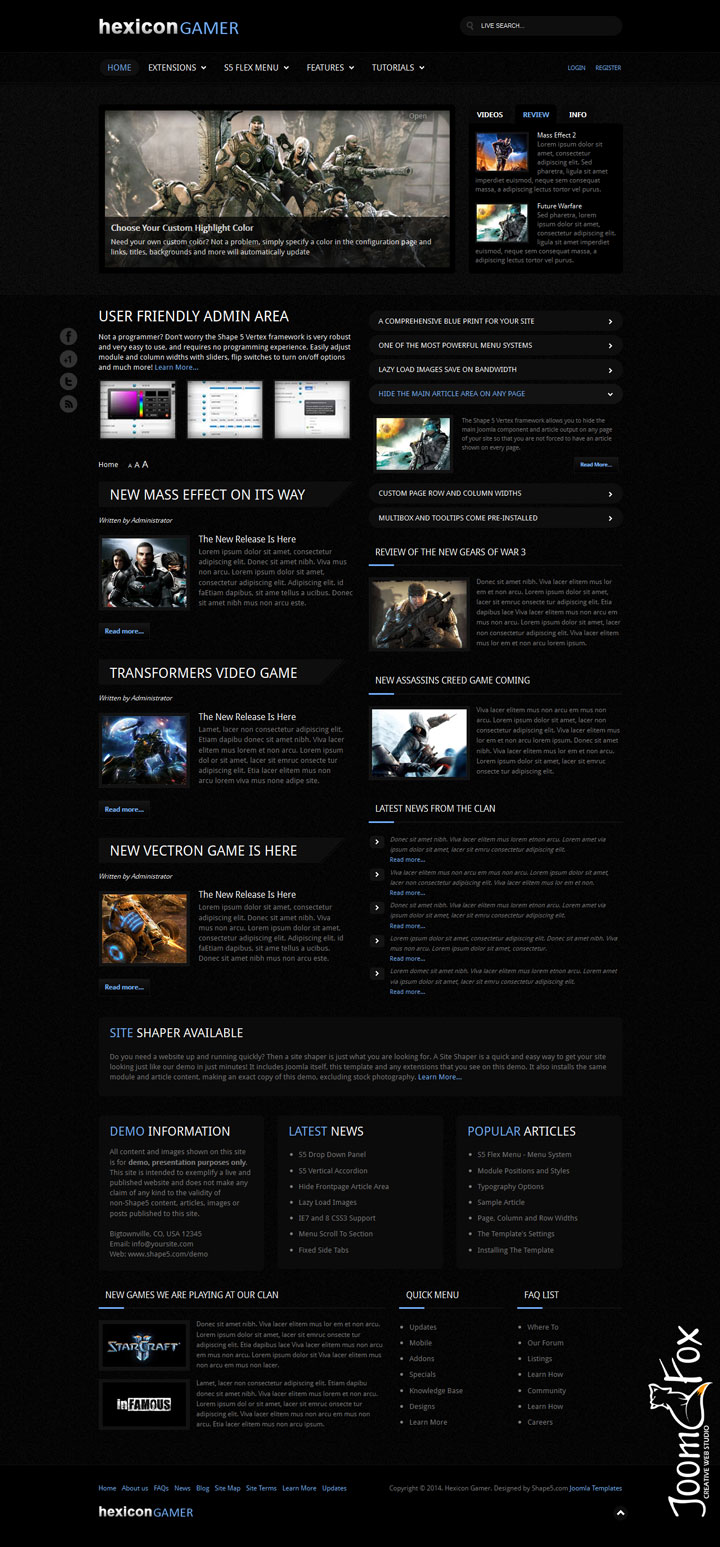
Task: Click Read More in the accordion panel
Action: coord(595,464)
